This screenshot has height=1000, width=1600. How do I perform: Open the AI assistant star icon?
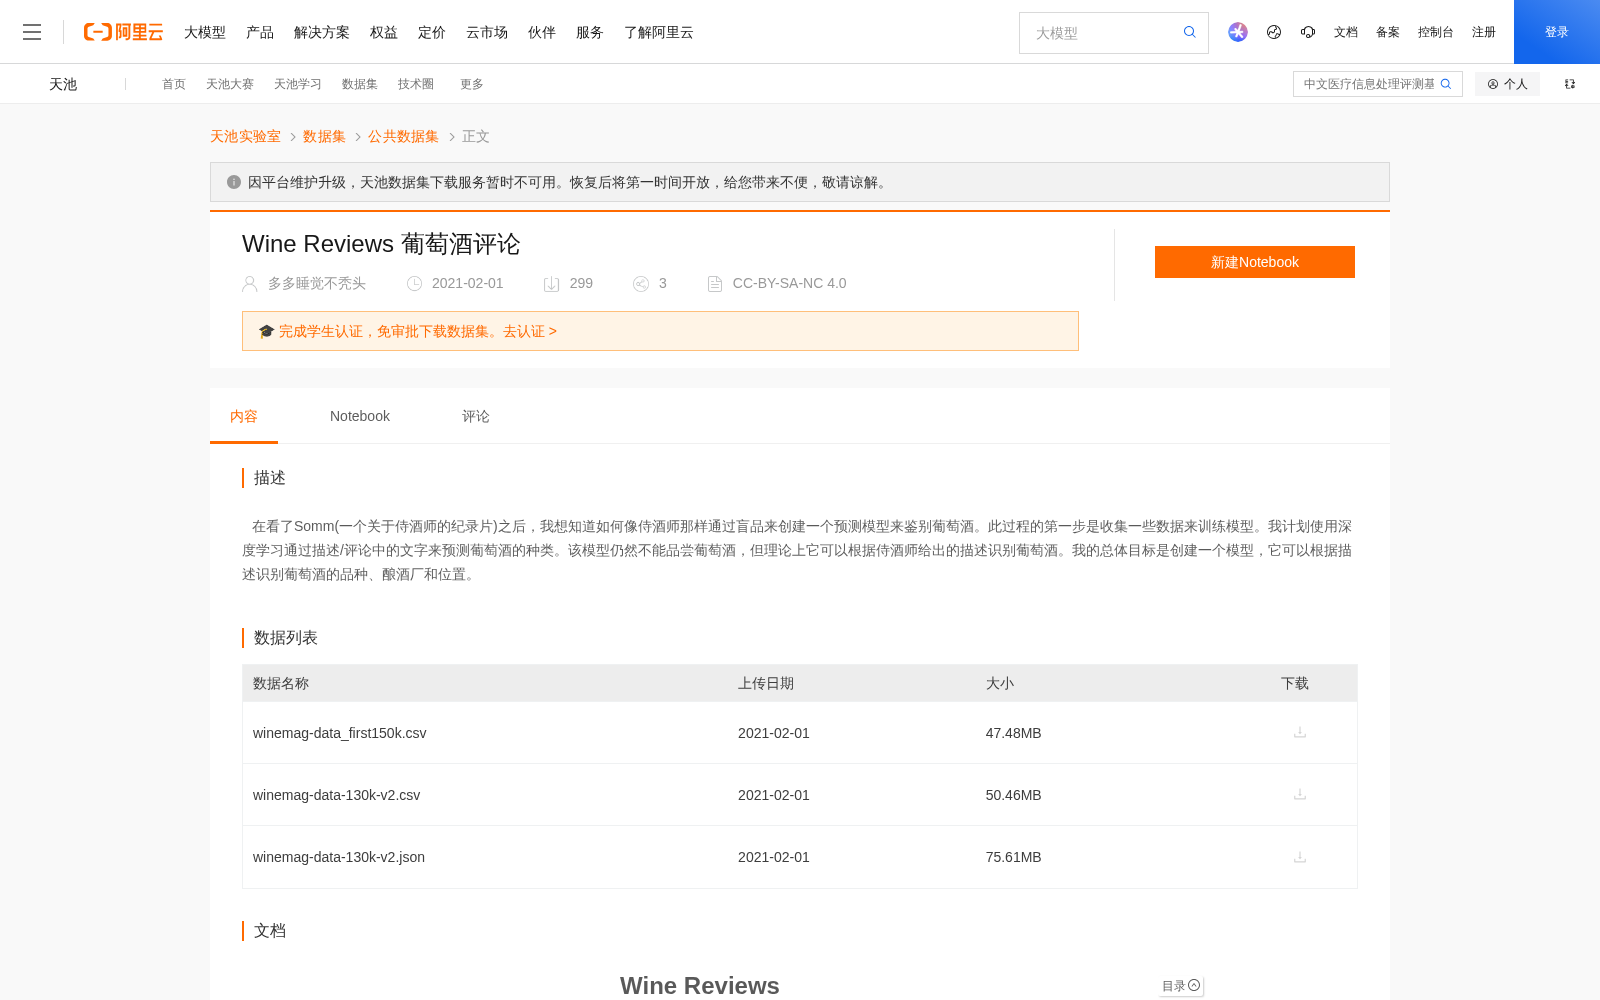coord(1238,32)
